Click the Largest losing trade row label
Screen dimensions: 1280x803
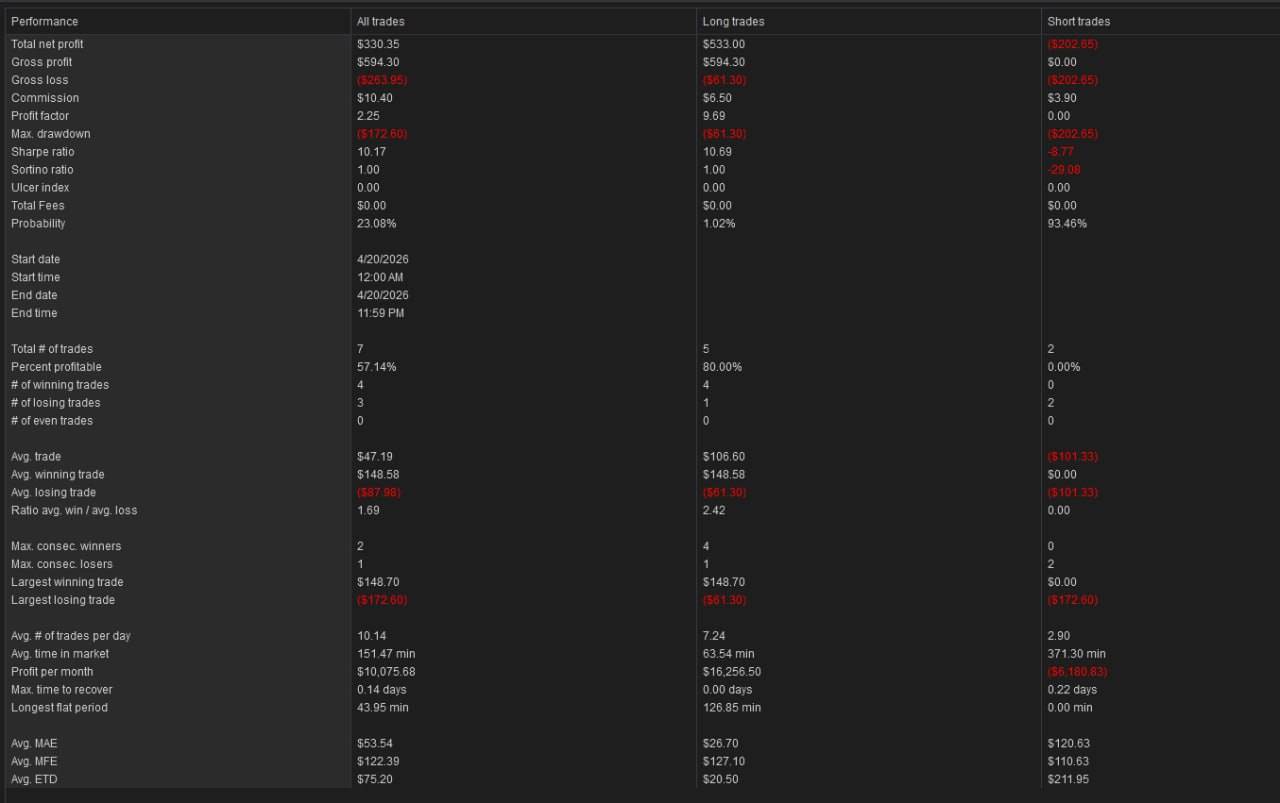point(62,600)
